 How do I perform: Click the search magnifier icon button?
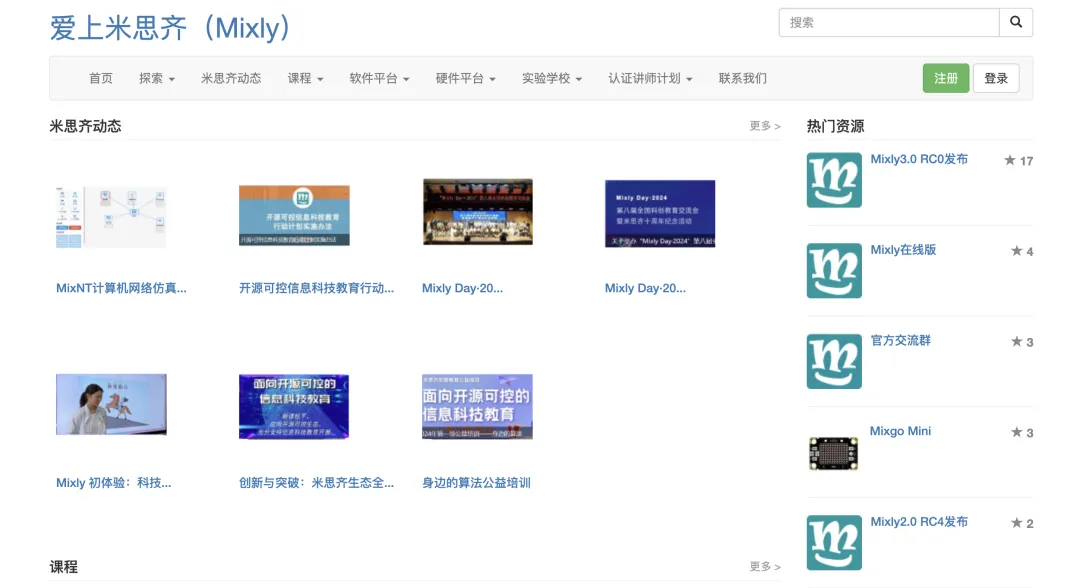tap(1016, 22)
